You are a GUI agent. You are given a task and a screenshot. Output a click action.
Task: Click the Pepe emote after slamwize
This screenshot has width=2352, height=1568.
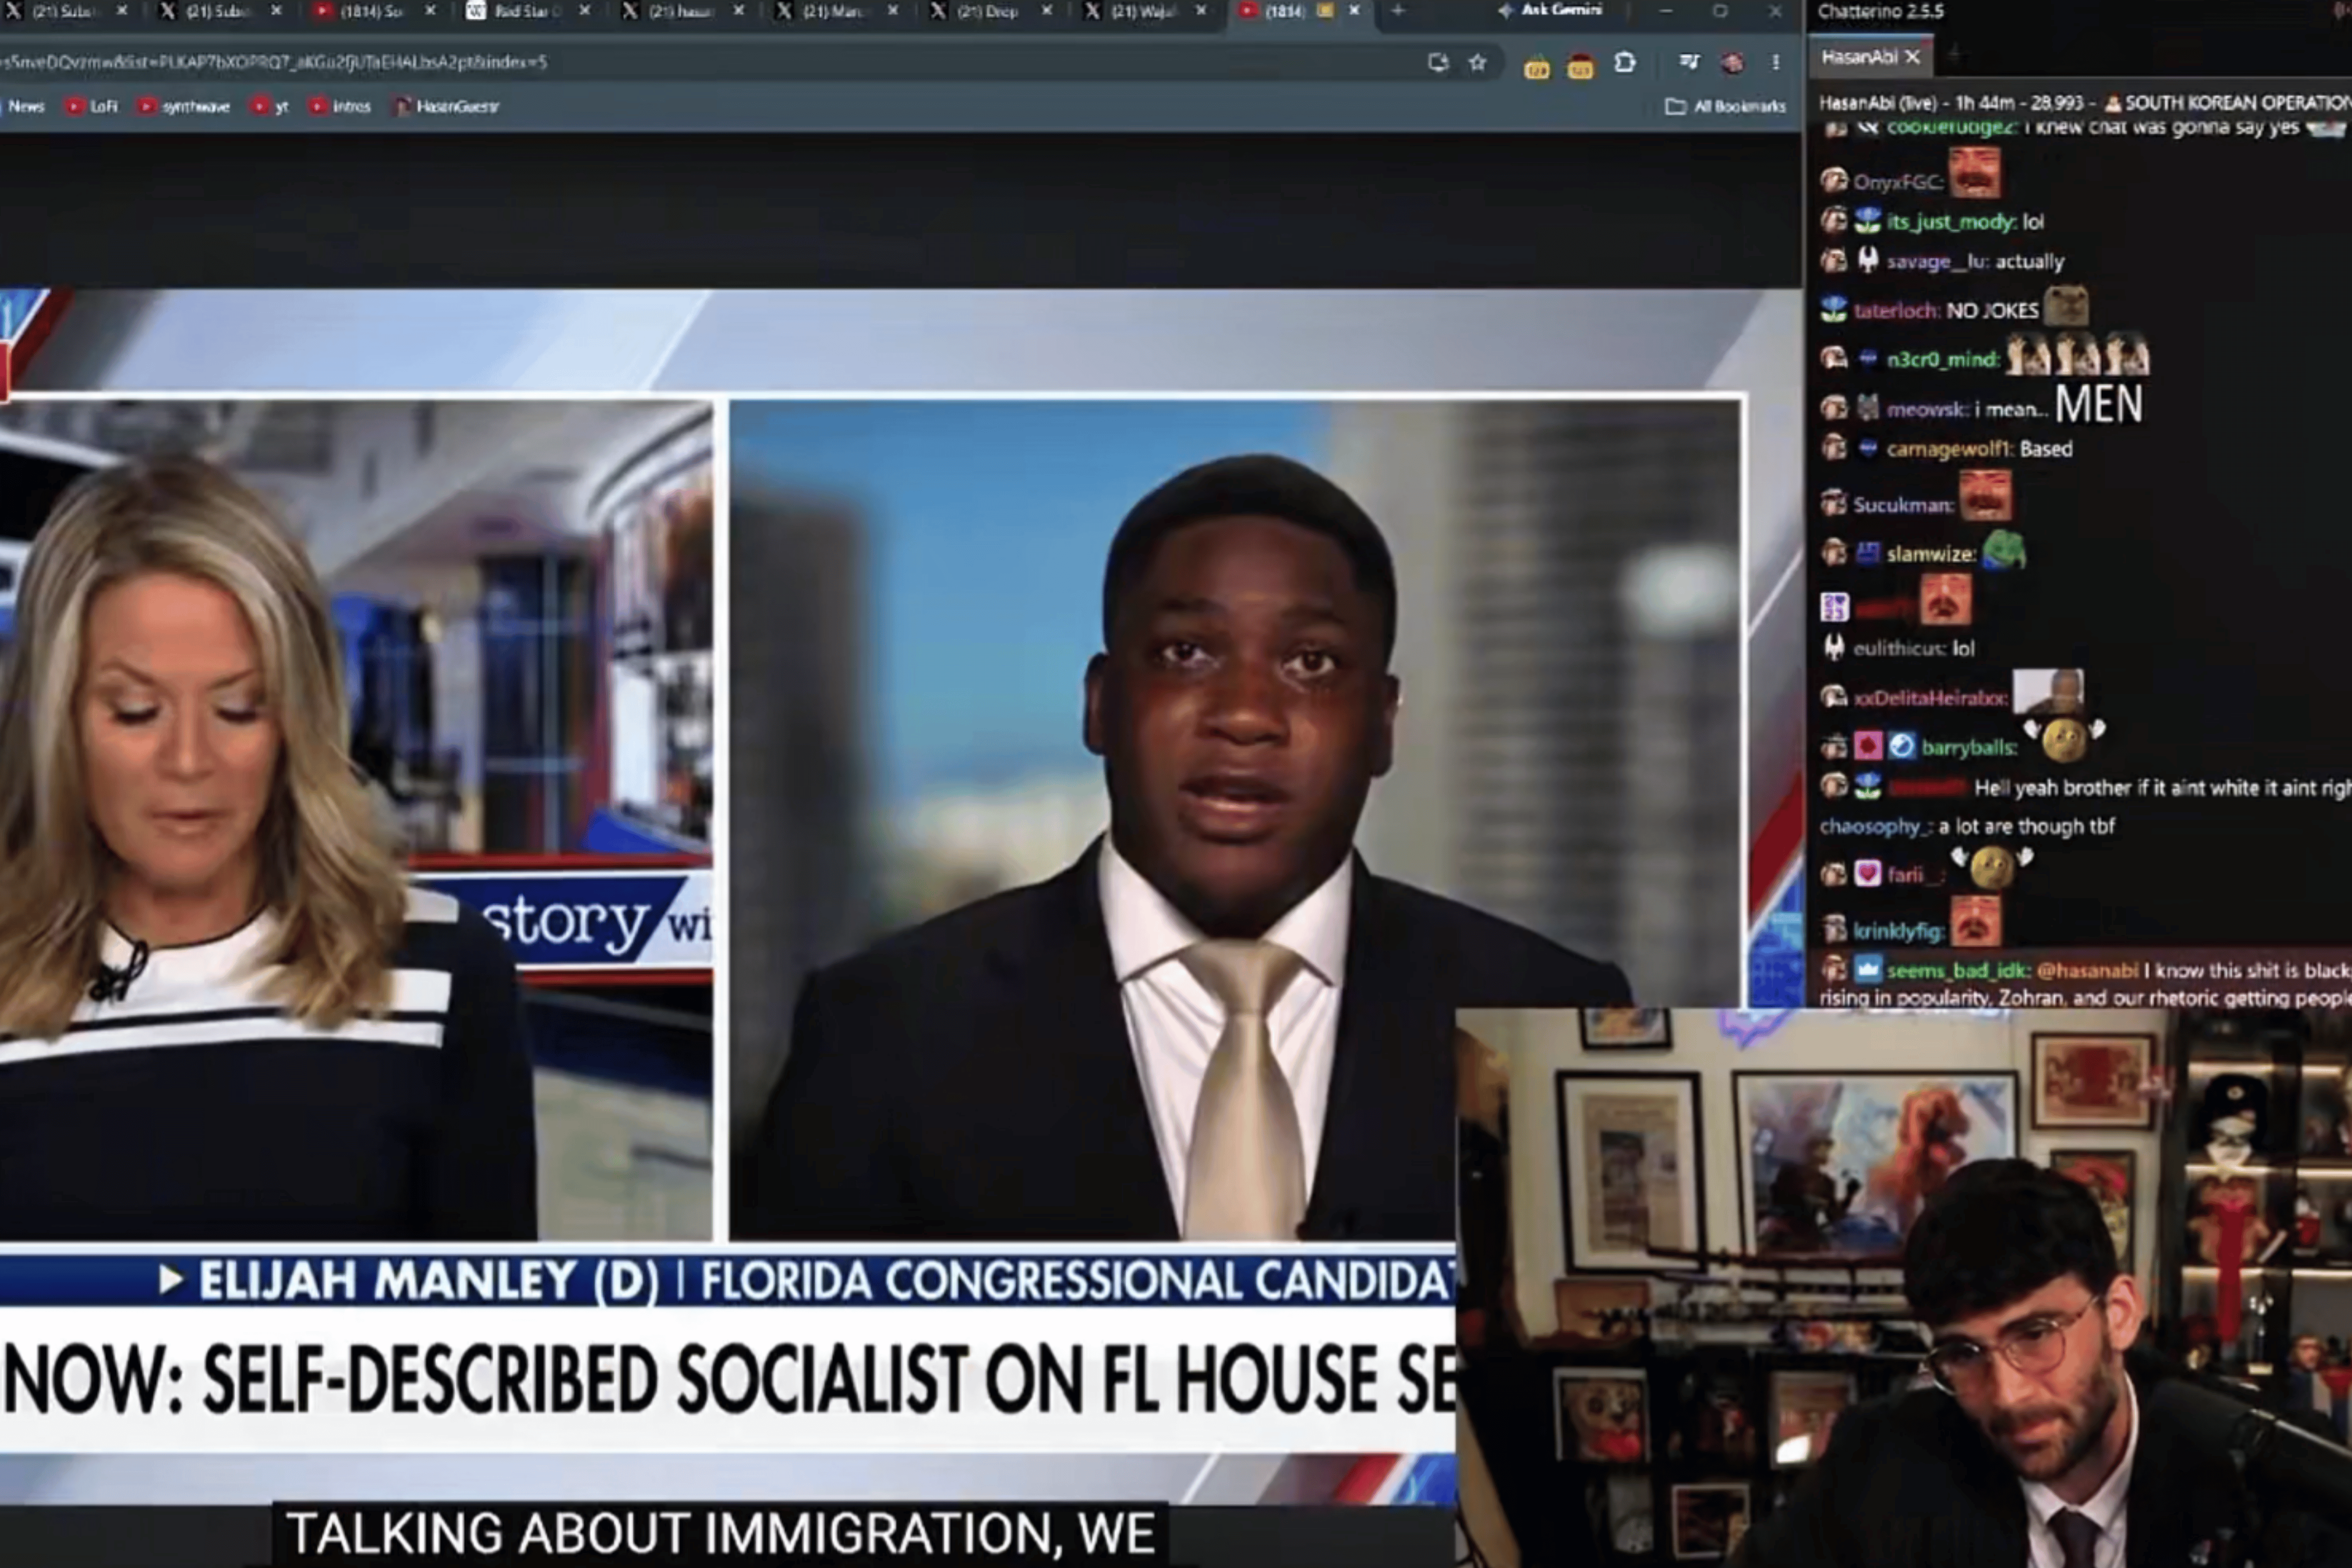coord(2005,550)
